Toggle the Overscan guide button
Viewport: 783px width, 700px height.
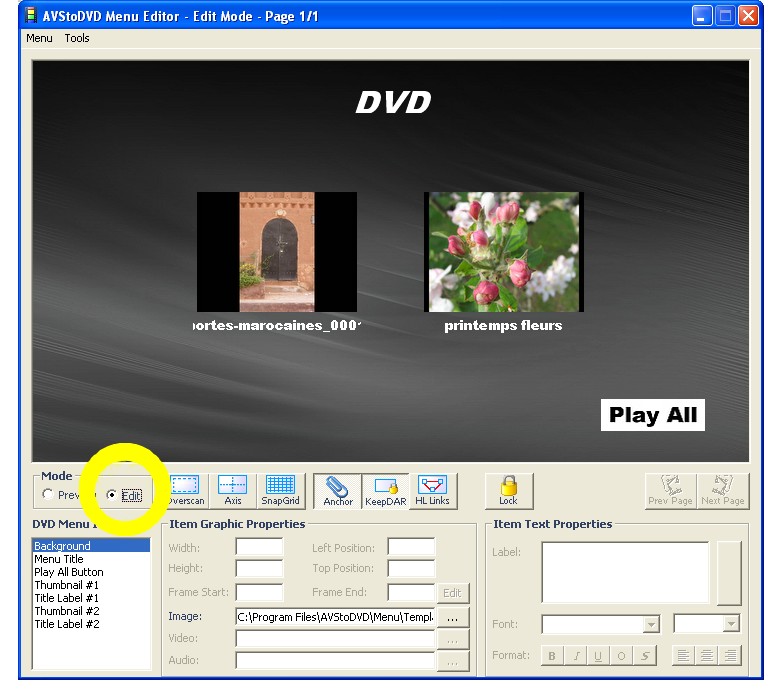tap(184, 490)
